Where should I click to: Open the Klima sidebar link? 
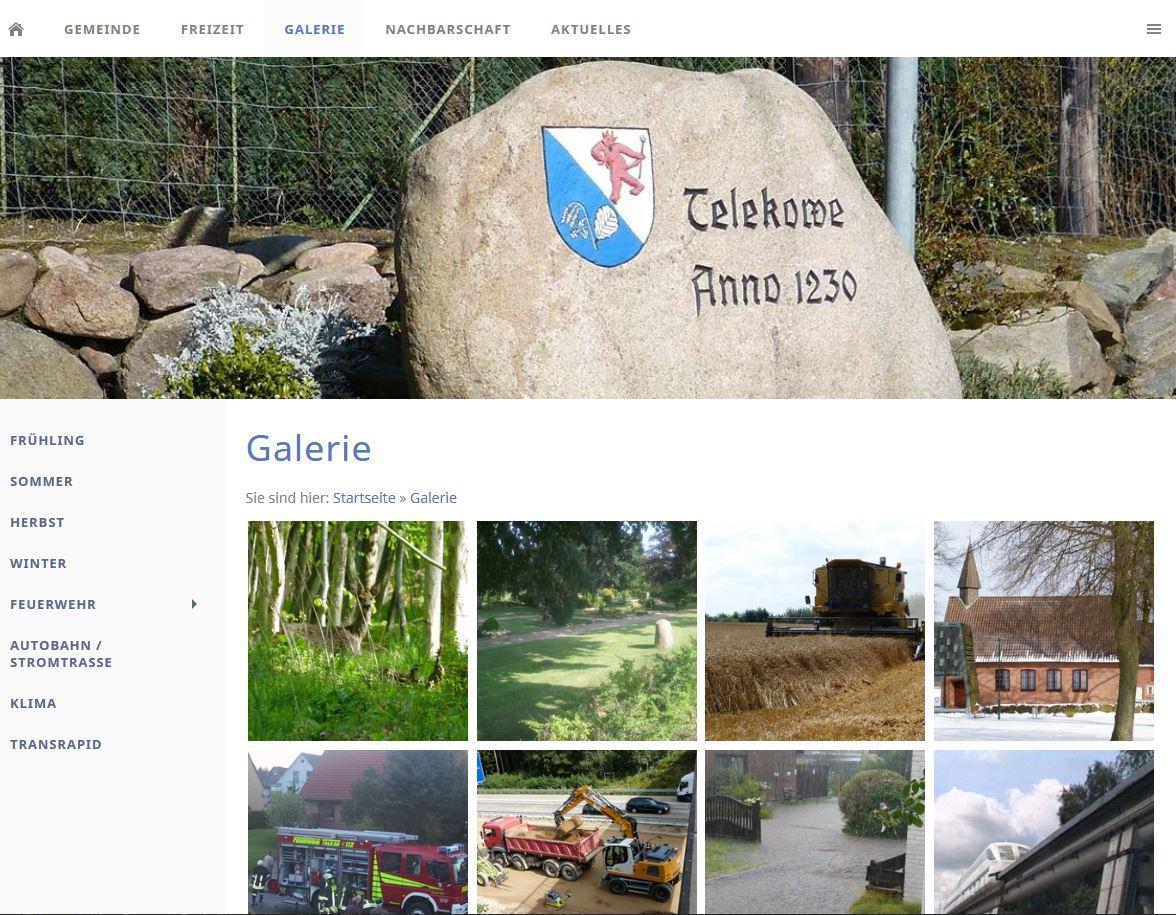(33, 704)
